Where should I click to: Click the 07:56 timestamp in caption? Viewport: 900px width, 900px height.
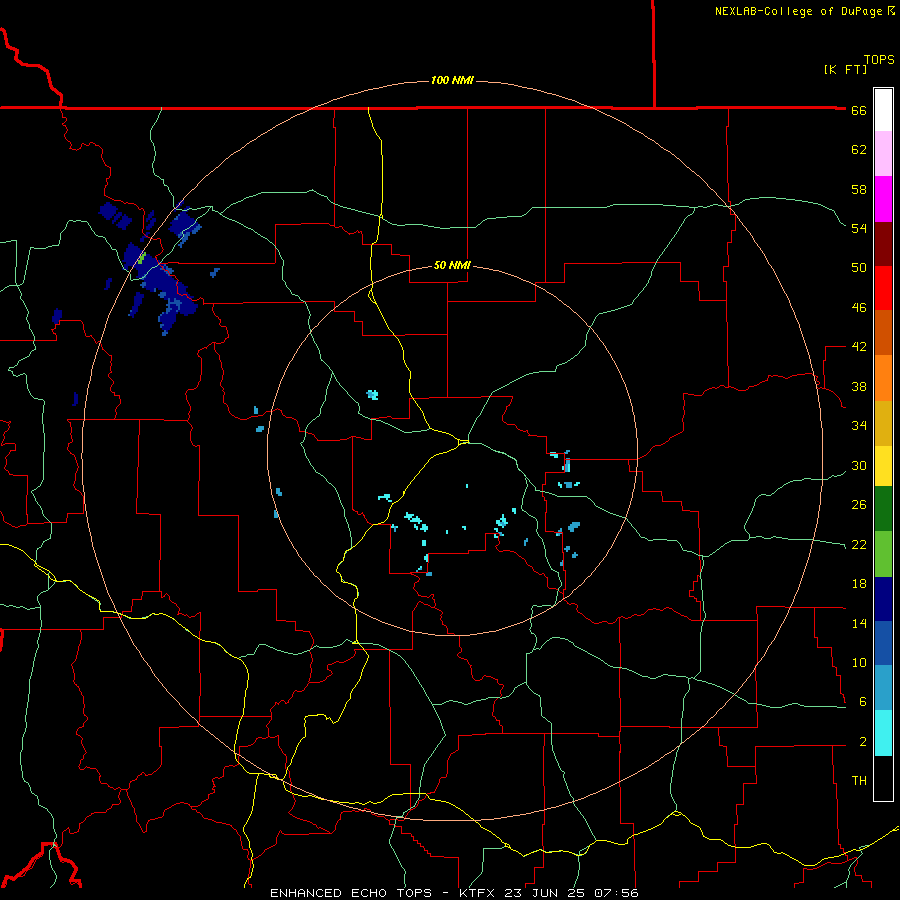coord(617,893)
